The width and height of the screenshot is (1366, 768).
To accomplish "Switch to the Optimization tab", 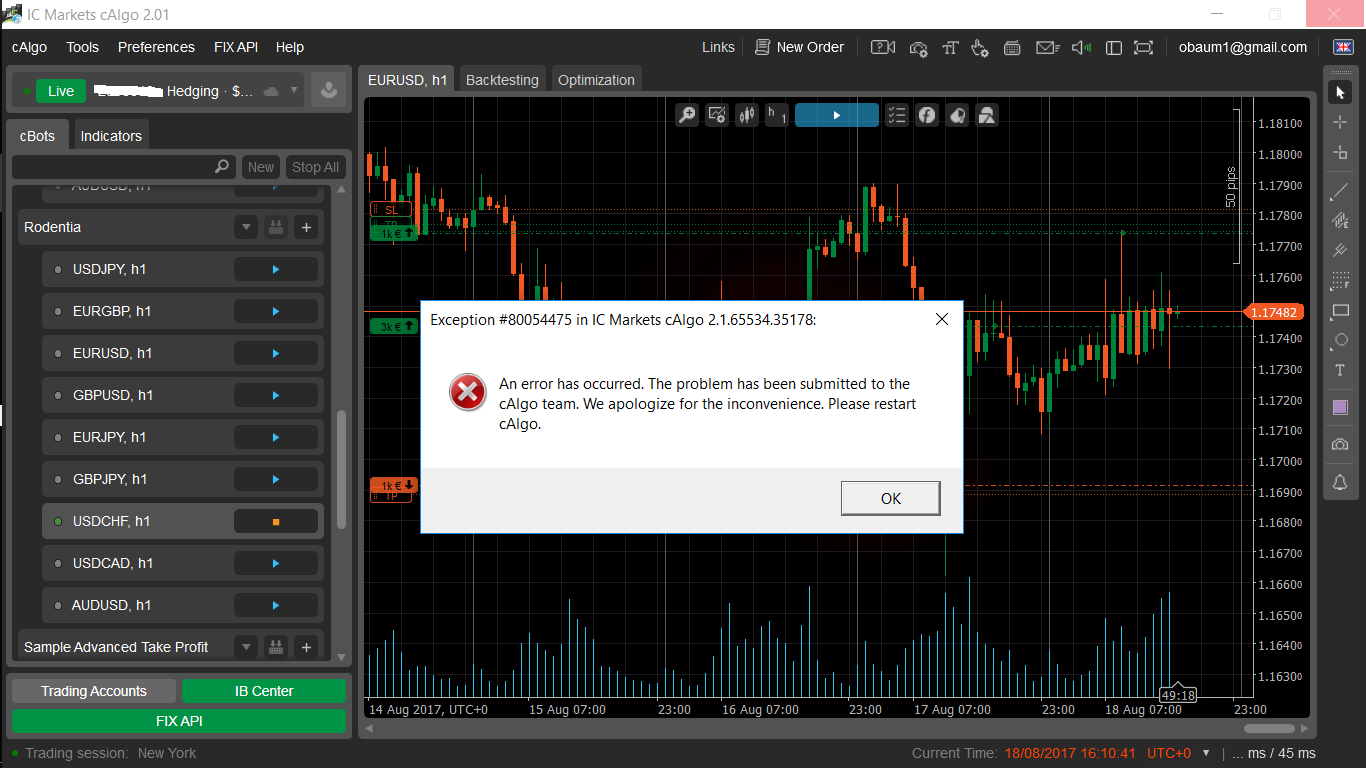I will pos(596,80).
